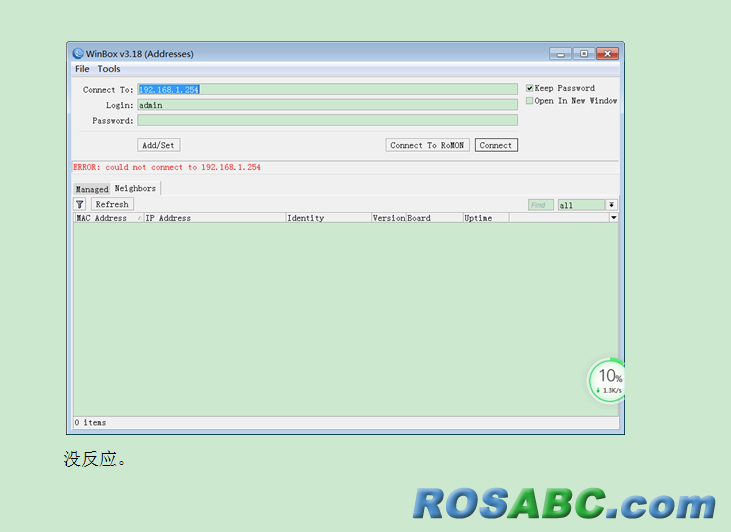Click the Add/Set button

[159, 145]
